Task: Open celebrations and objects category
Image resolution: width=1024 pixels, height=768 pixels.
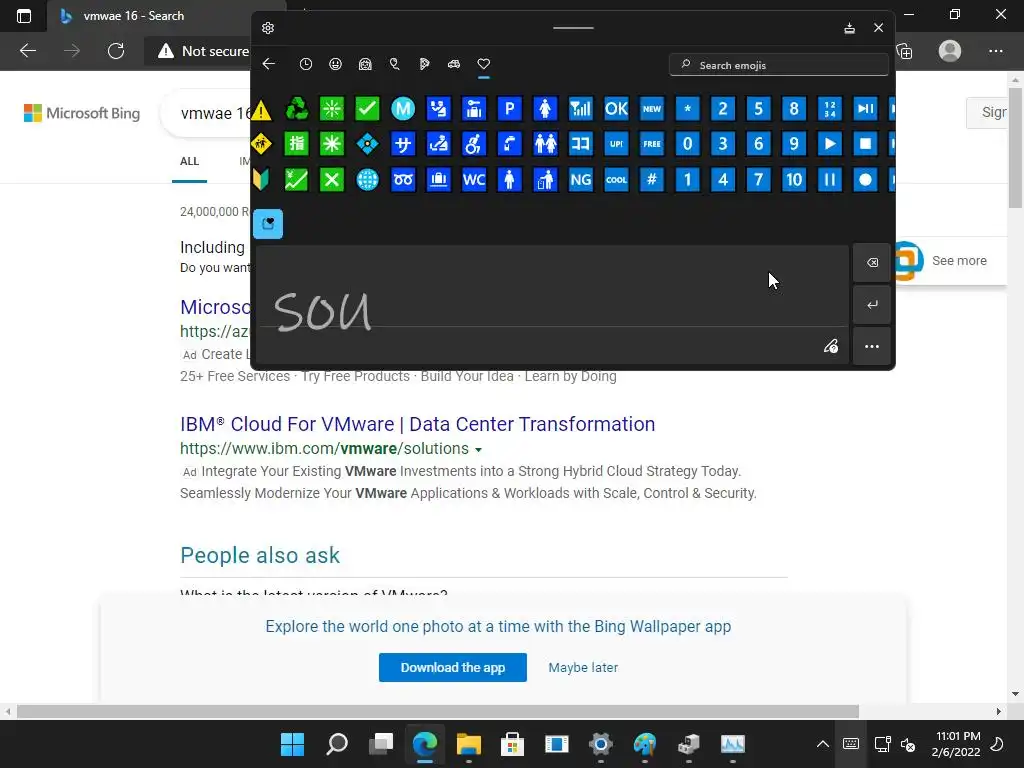Action: tap(394, 64)
